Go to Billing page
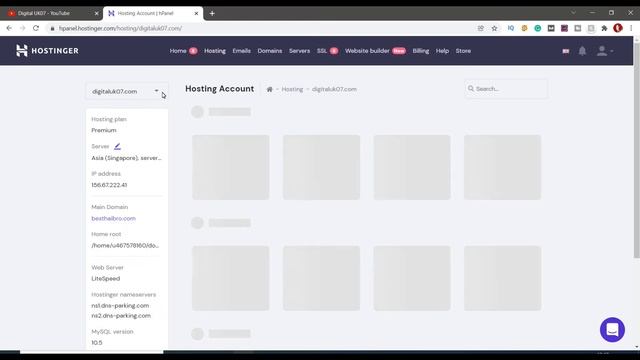The width and height of the screenshot is (640, 360). click(420, 51)
